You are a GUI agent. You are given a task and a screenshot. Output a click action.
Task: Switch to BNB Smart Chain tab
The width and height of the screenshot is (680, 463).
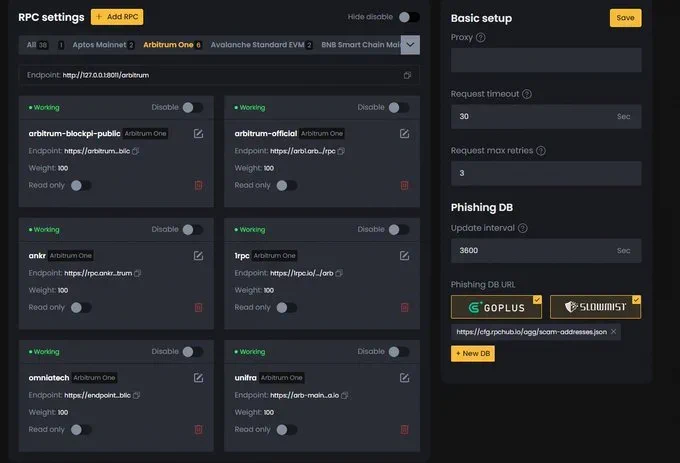(x=360, y=45)
